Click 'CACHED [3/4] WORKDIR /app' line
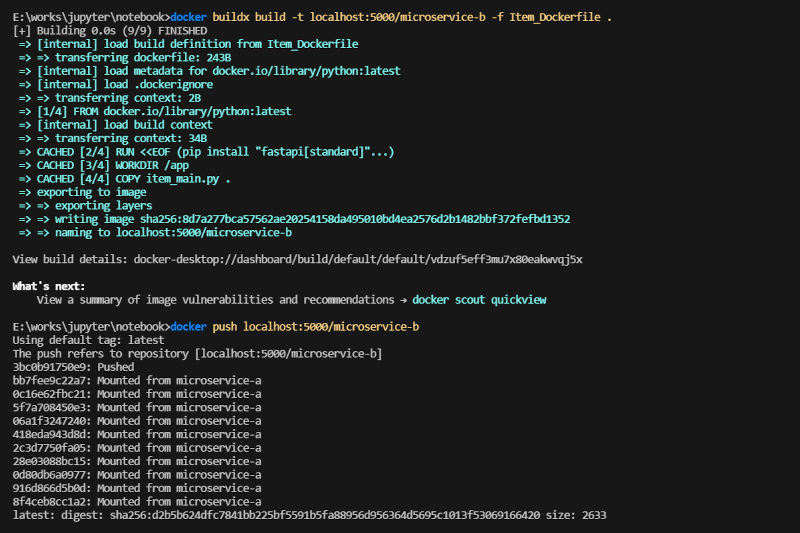The height and width of the screenshot is (533, 800). (104, 165)
